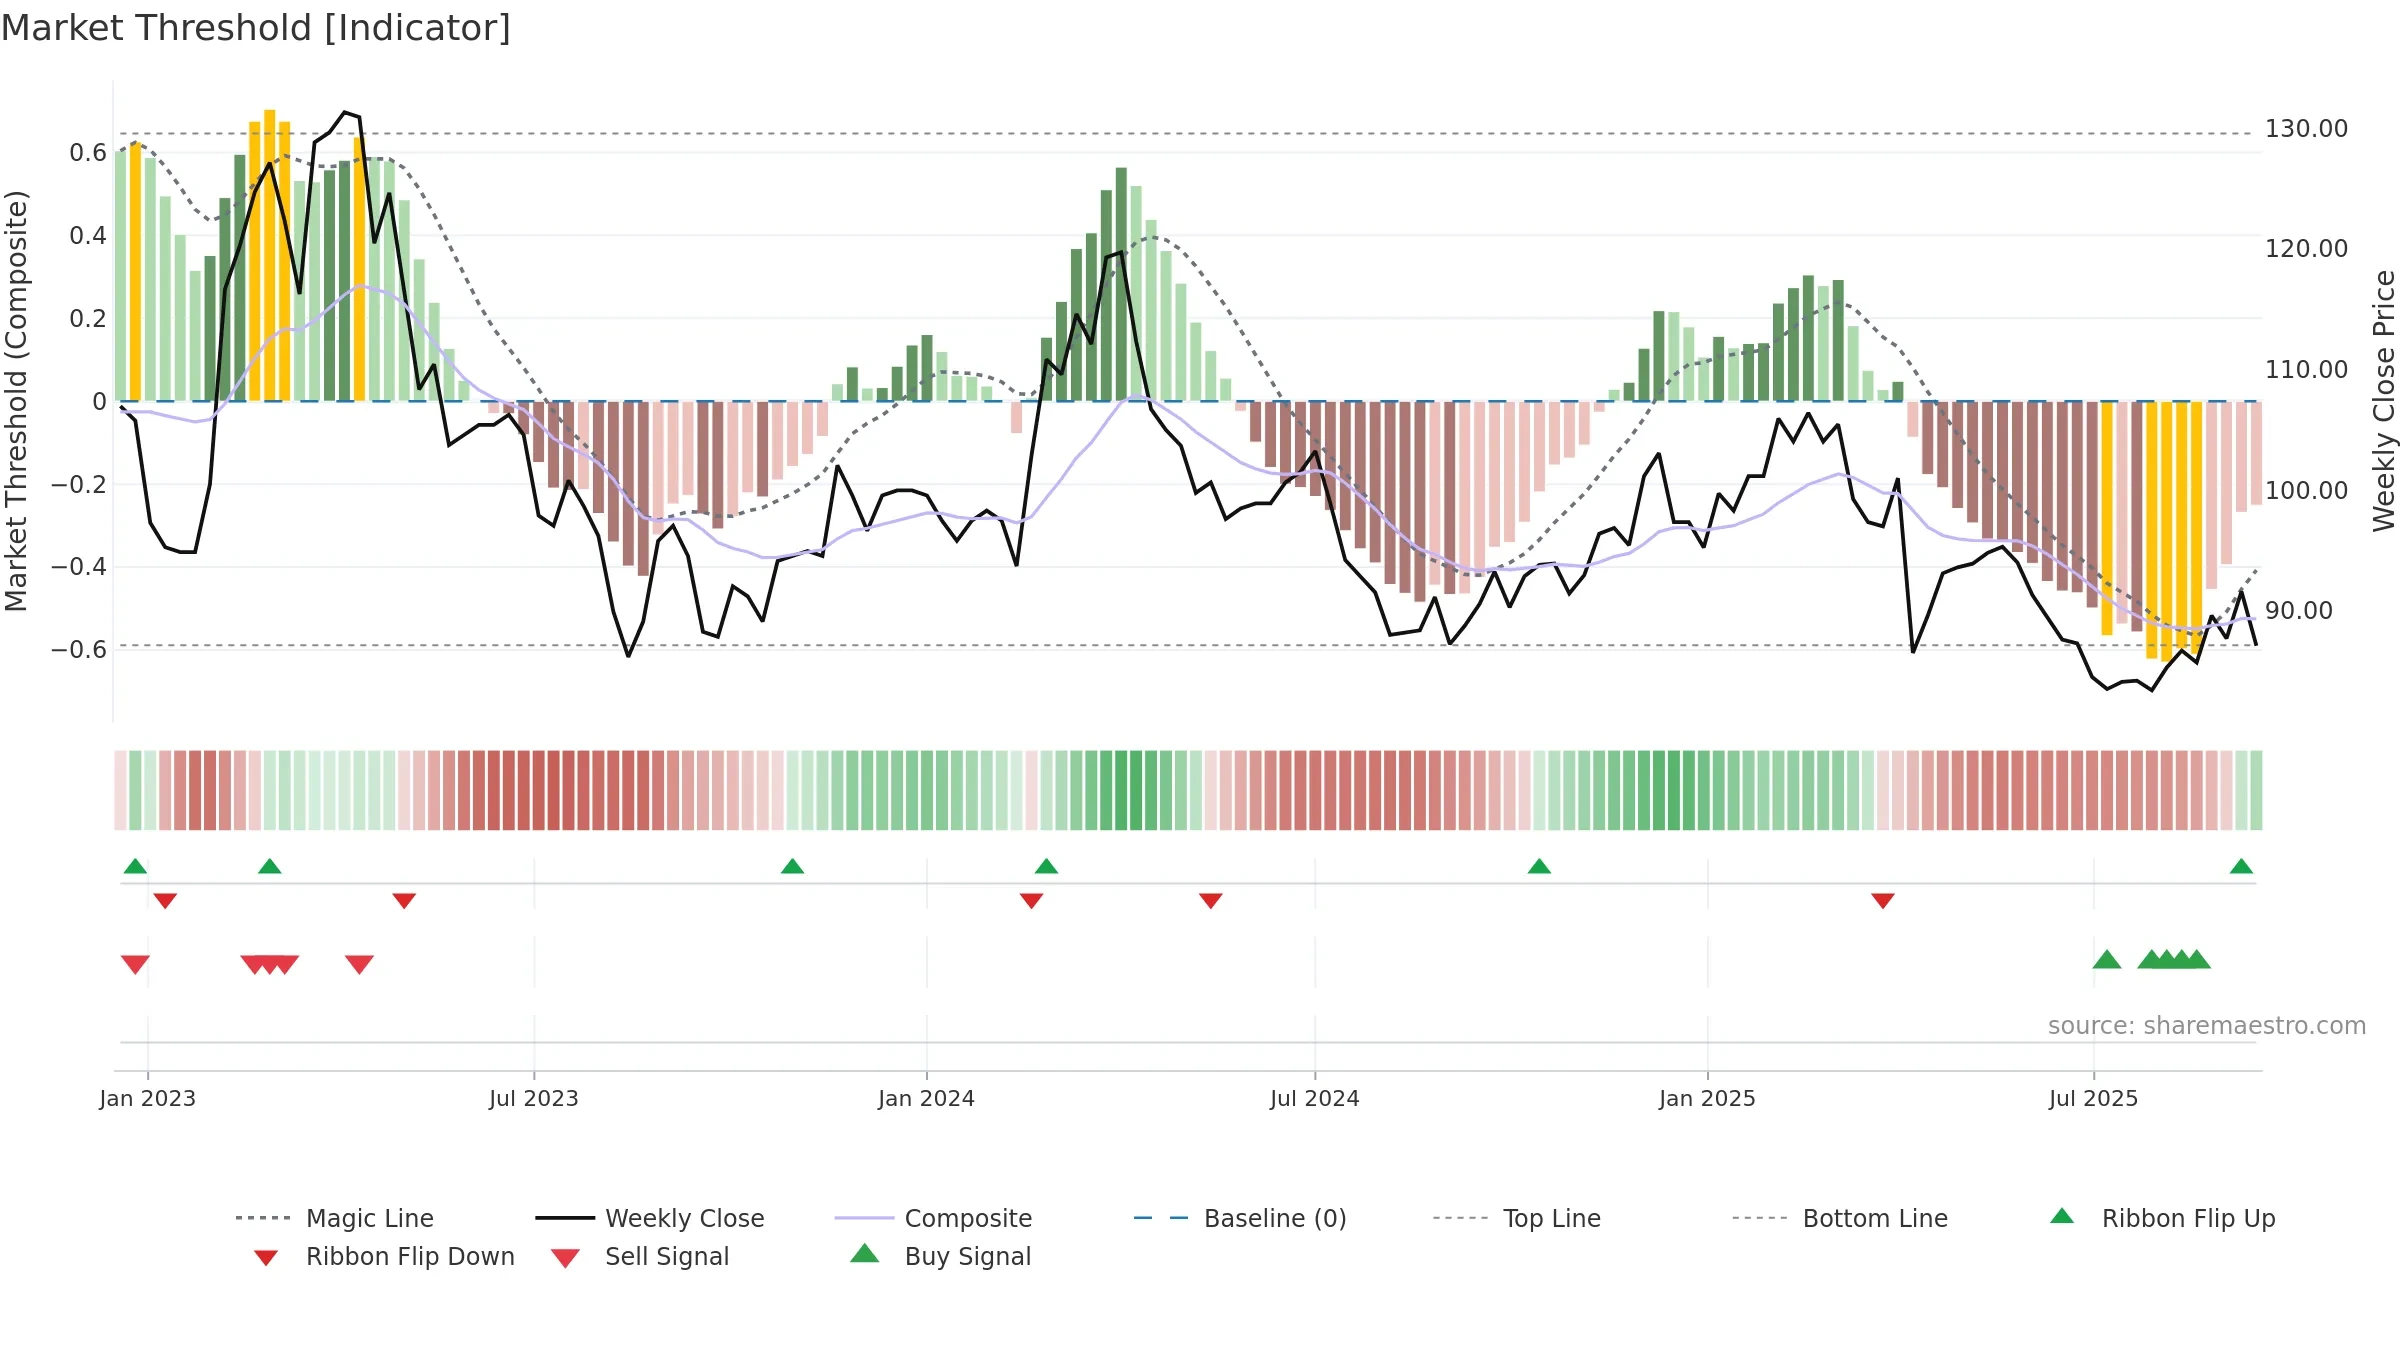Click the Jul 2024 x-axis label
2400x1350 pixels.
coord(1315,1098)
